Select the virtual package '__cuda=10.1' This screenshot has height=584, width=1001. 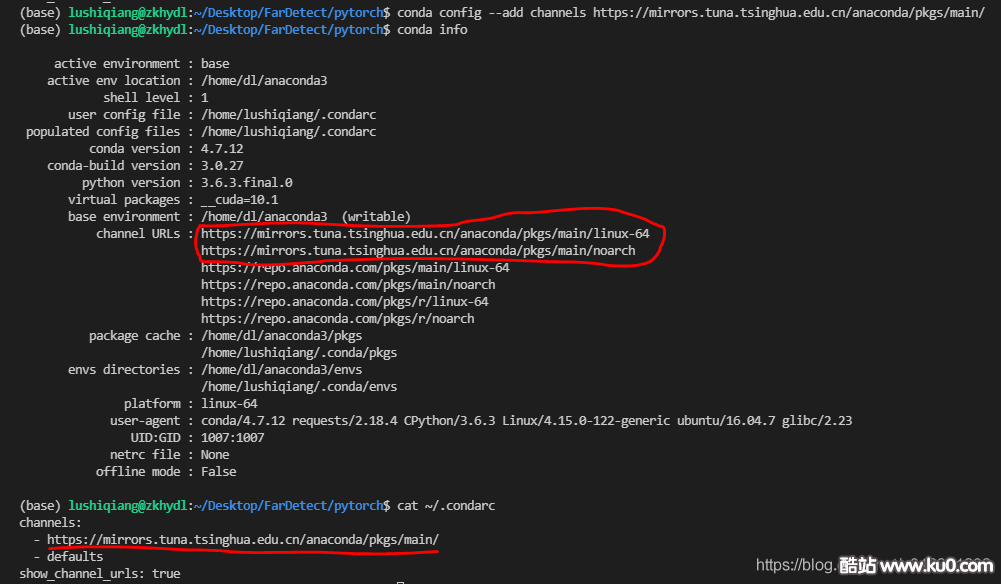click(240, 200)
